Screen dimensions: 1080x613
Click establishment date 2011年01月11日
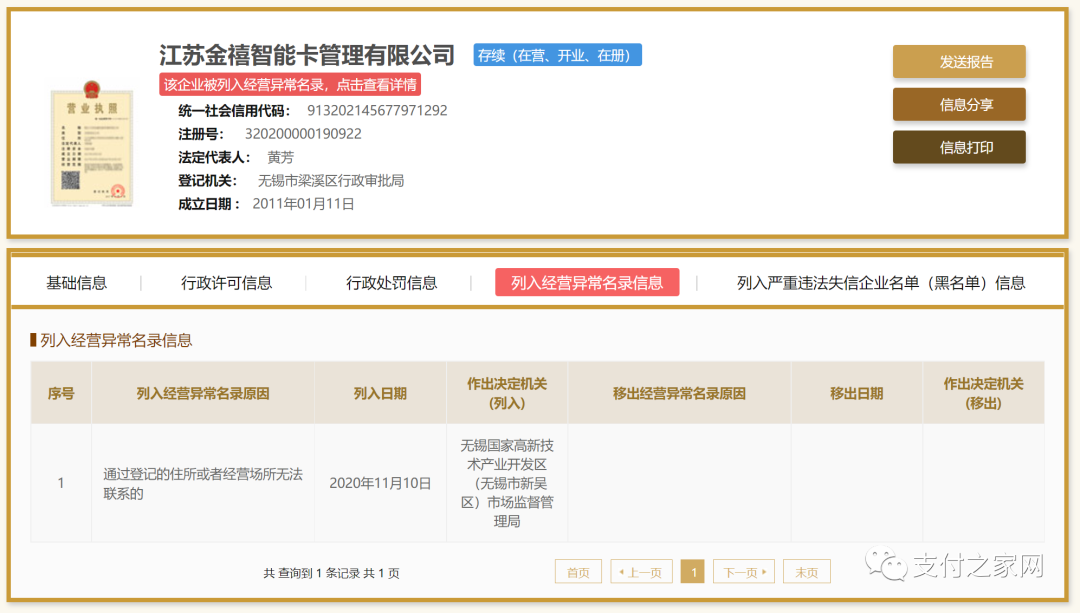[303, 204]
